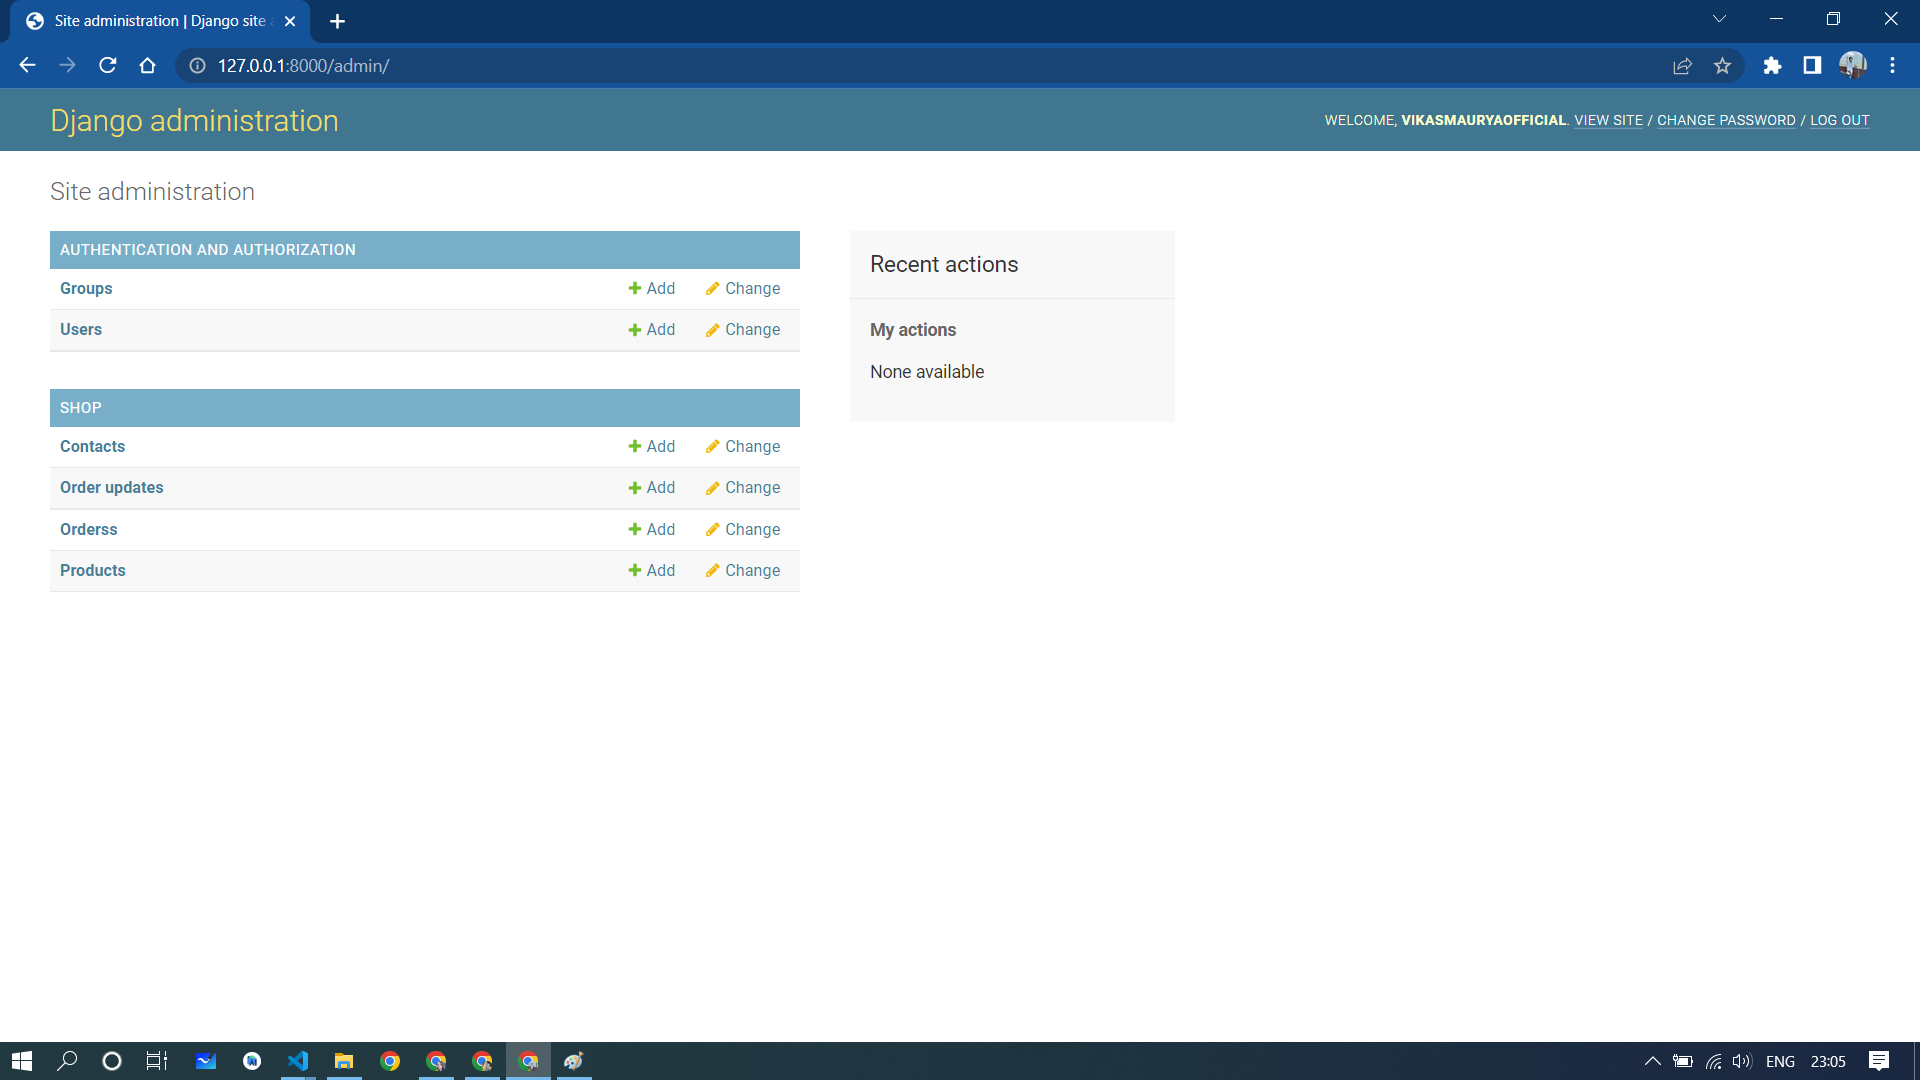Show hidden system tray icons
This screenshot has height=1080, width=1920.
(1652, 1061)
